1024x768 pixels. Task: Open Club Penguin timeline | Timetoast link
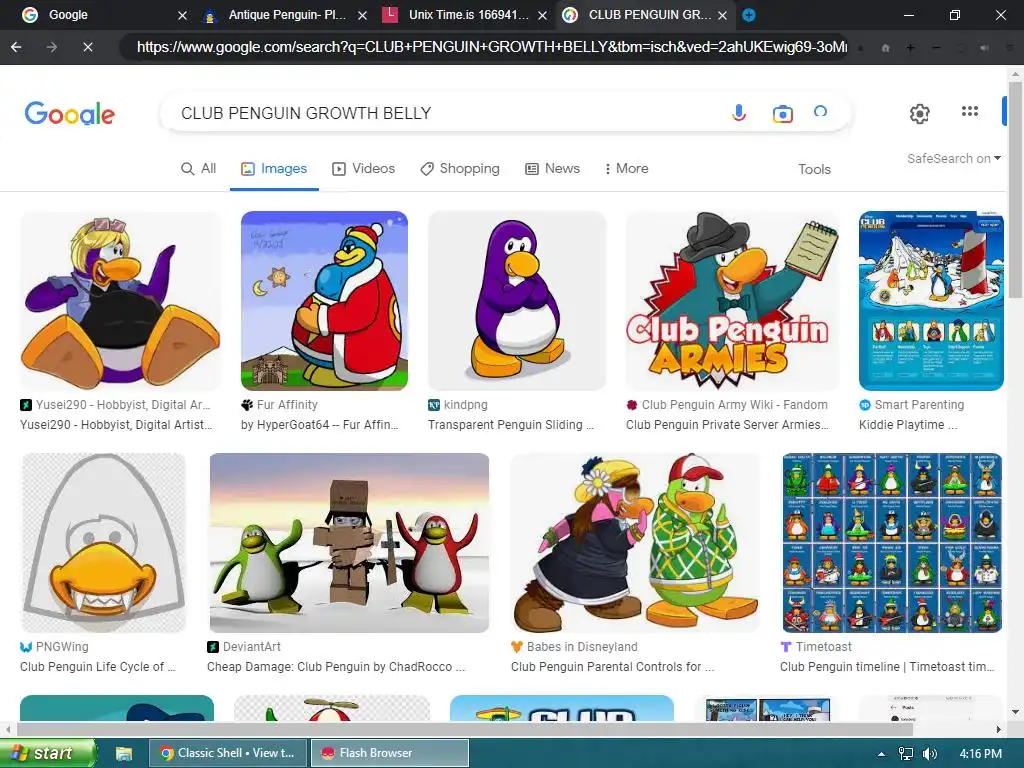(887, 667)
